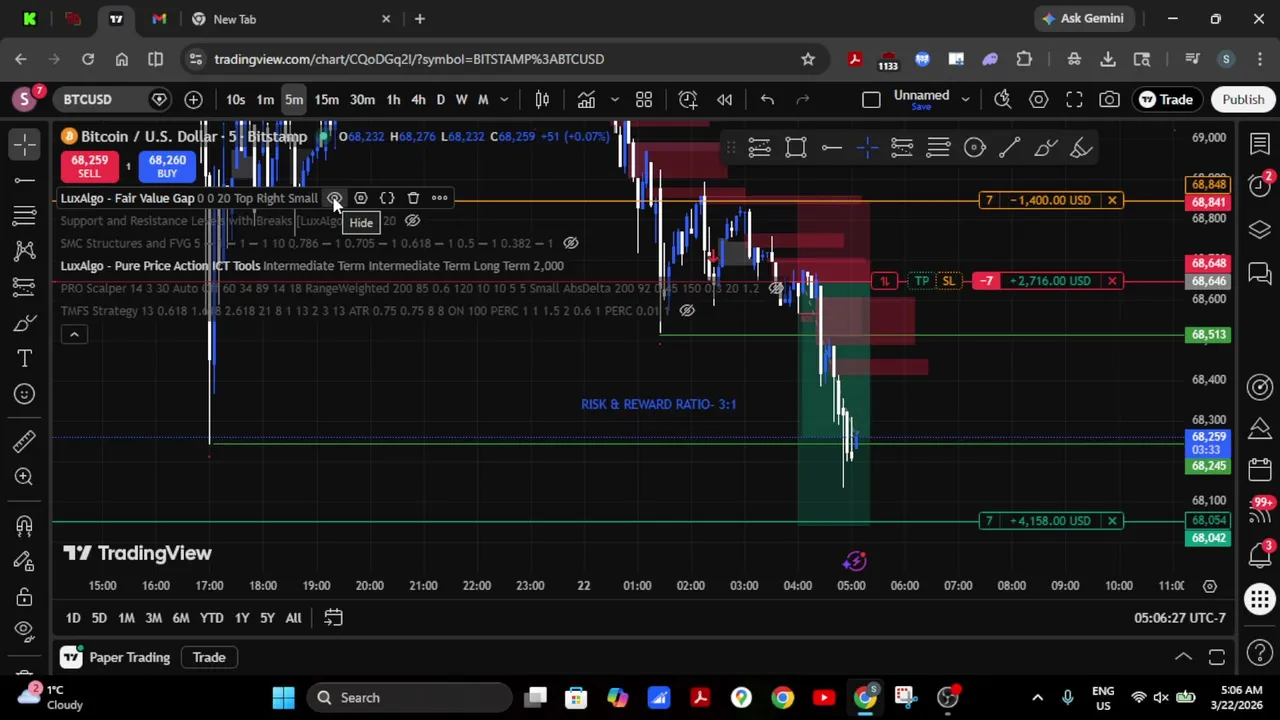Set range to YTD
The image size is (1280, 720).
(x=211, y=618)
